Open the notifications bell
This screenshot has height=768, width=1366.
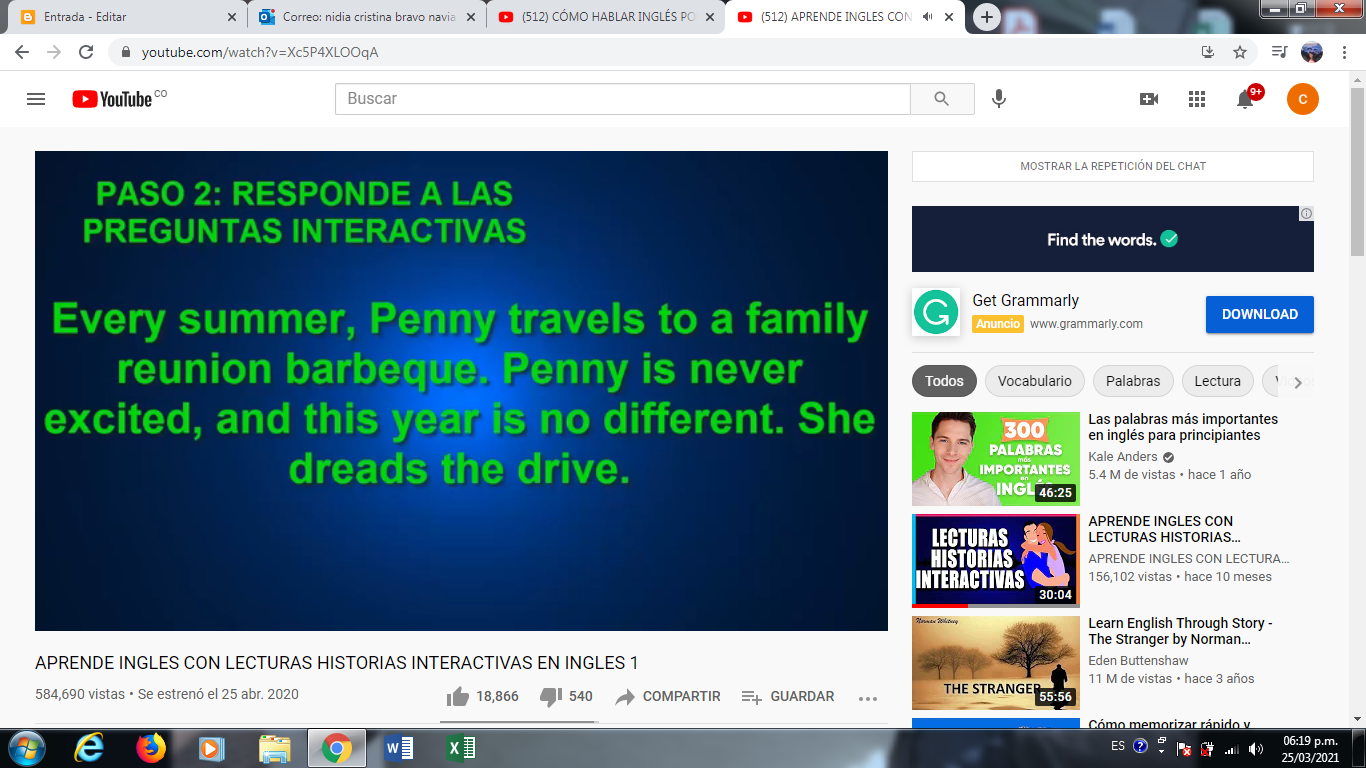[x=1246, y=99]
